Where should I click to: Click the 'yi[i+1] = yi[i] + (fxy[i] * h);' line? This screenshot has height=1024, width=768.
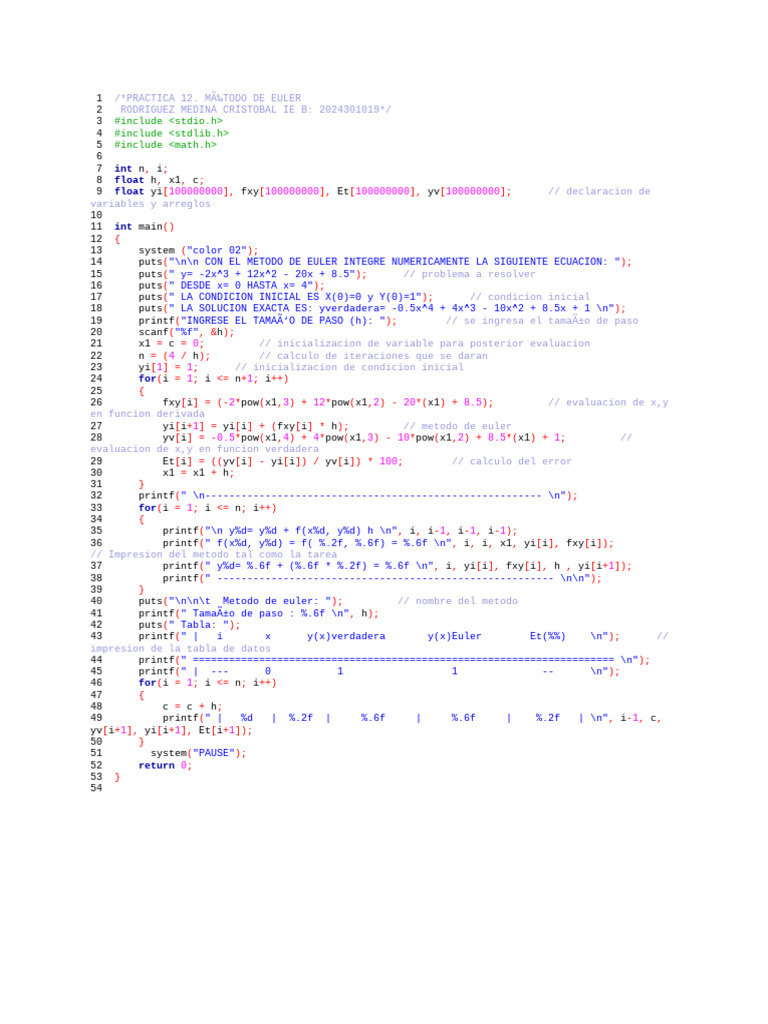[255, 426]
